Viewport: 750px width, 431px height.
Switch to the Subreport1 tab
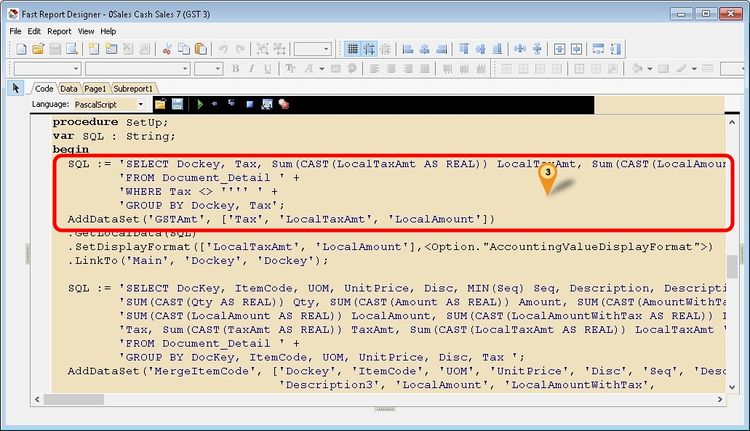pyautogui.click(x=134, y=88)
